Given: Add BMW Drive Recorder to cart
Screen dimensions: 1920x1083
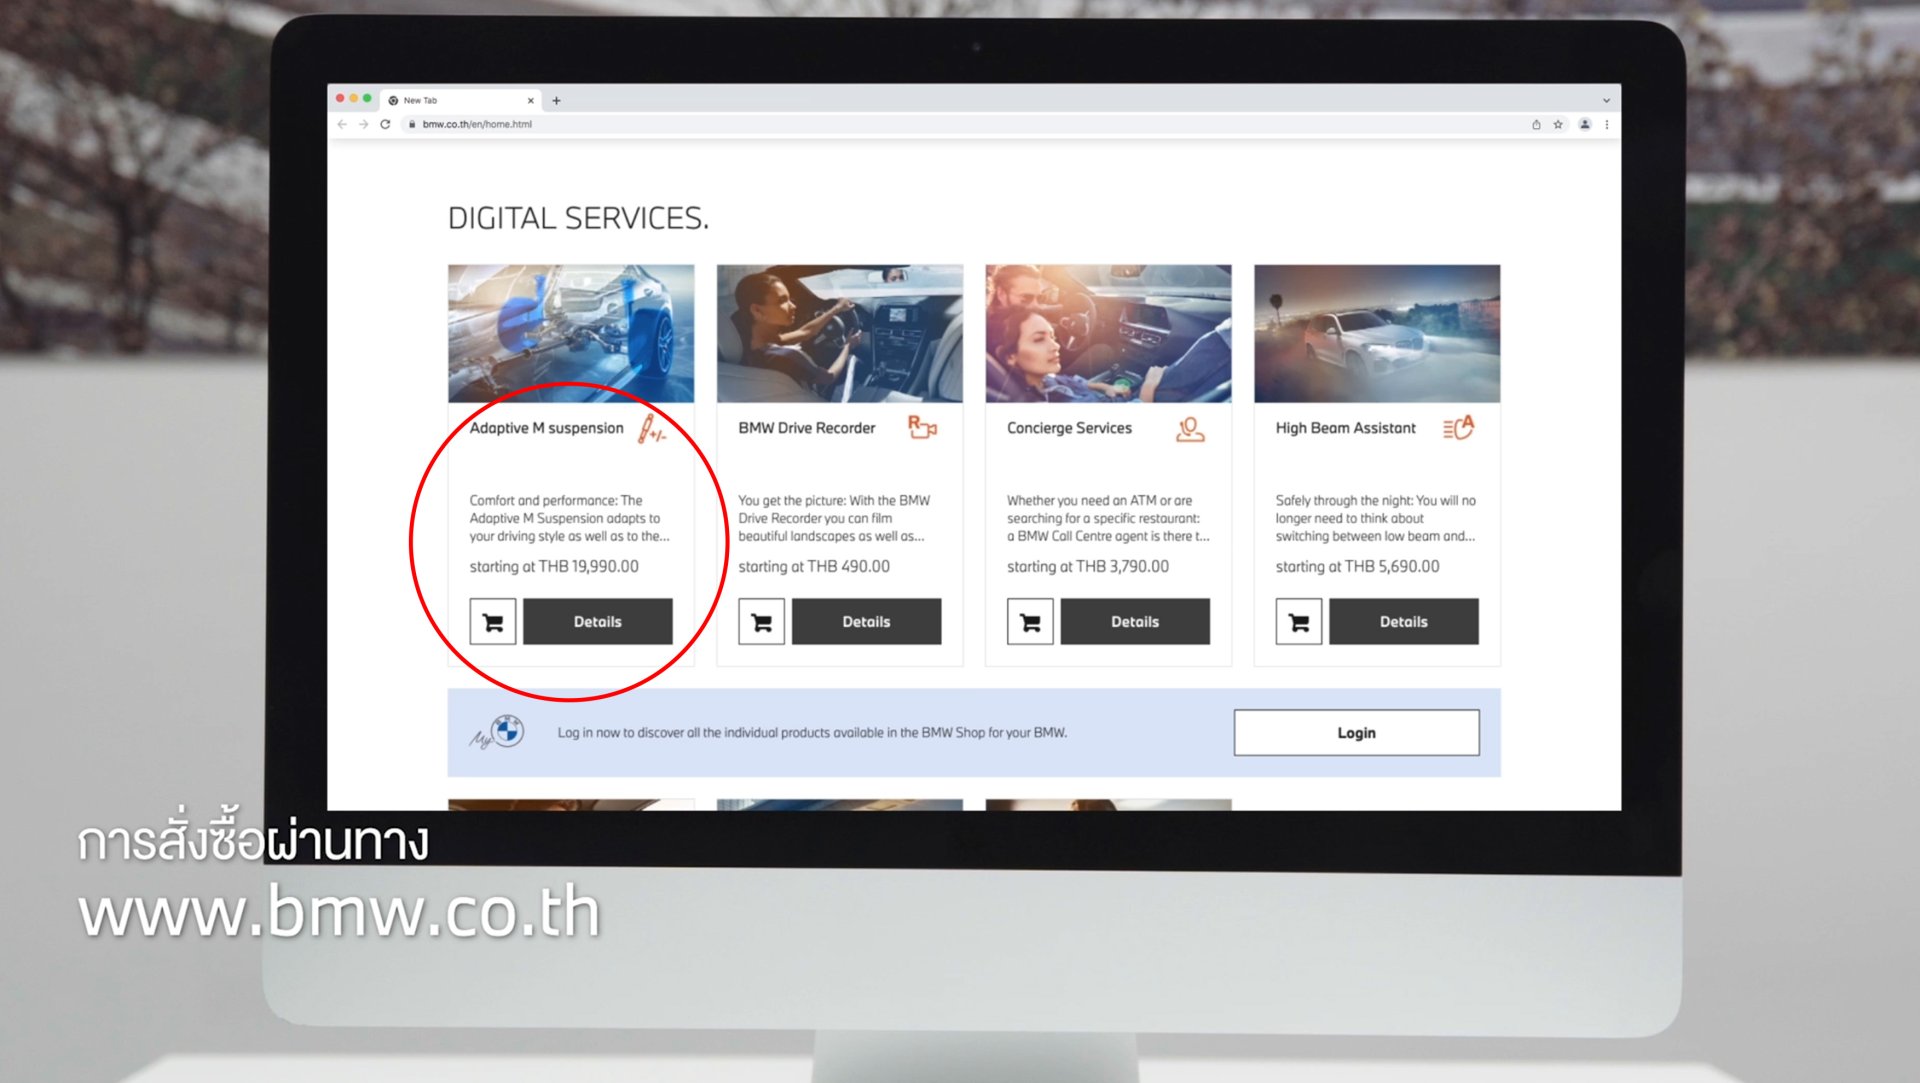Looking at the screenshot, I should pyautogui.click(x=761, y=622).
